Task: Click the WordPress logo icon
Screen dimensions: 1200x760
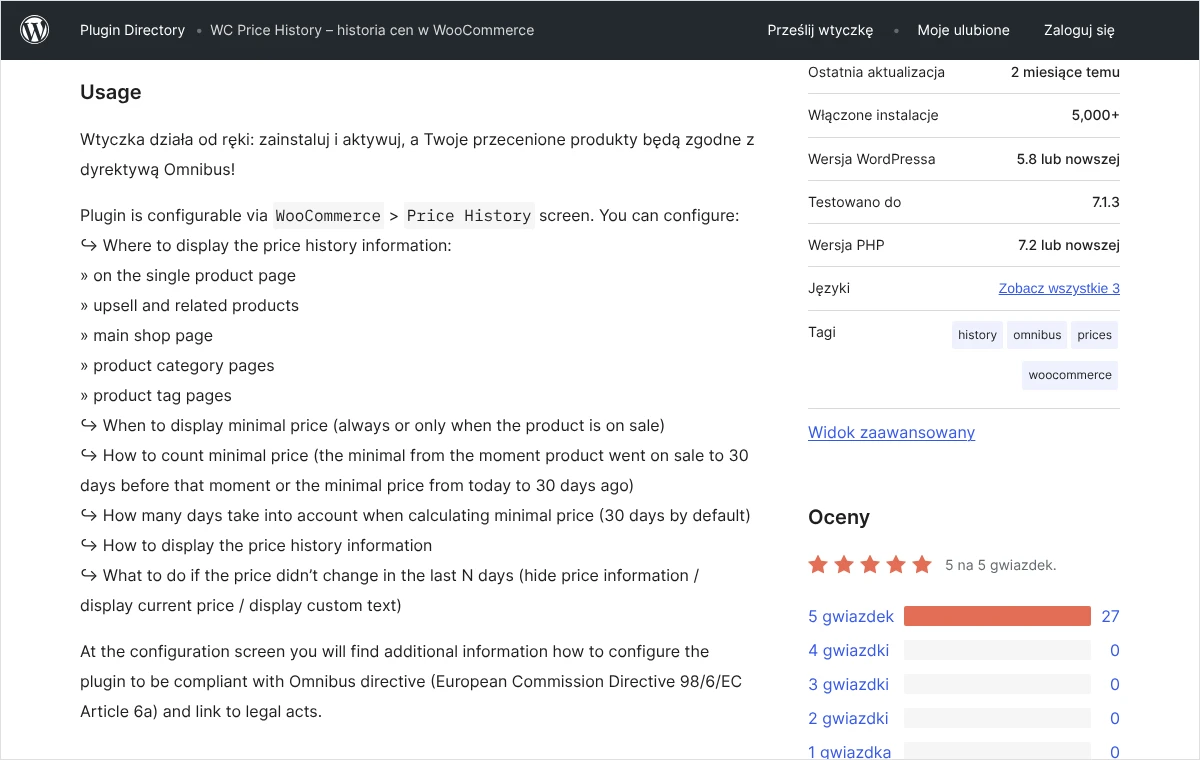Action: (x=35, y=30)
